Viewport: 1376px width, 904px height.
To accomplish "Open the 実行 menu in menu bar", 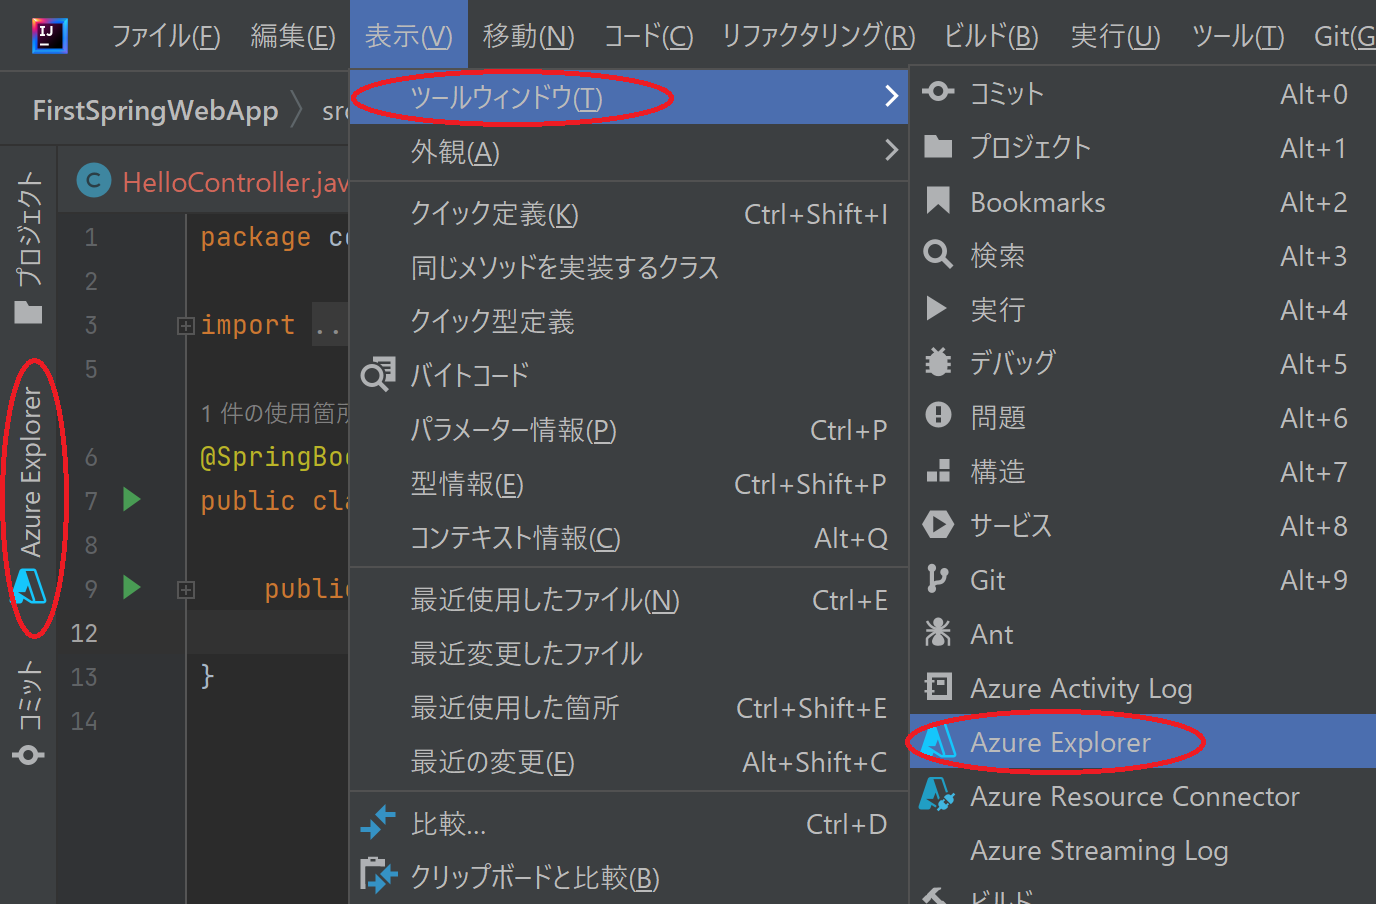I will (1115, 37).
